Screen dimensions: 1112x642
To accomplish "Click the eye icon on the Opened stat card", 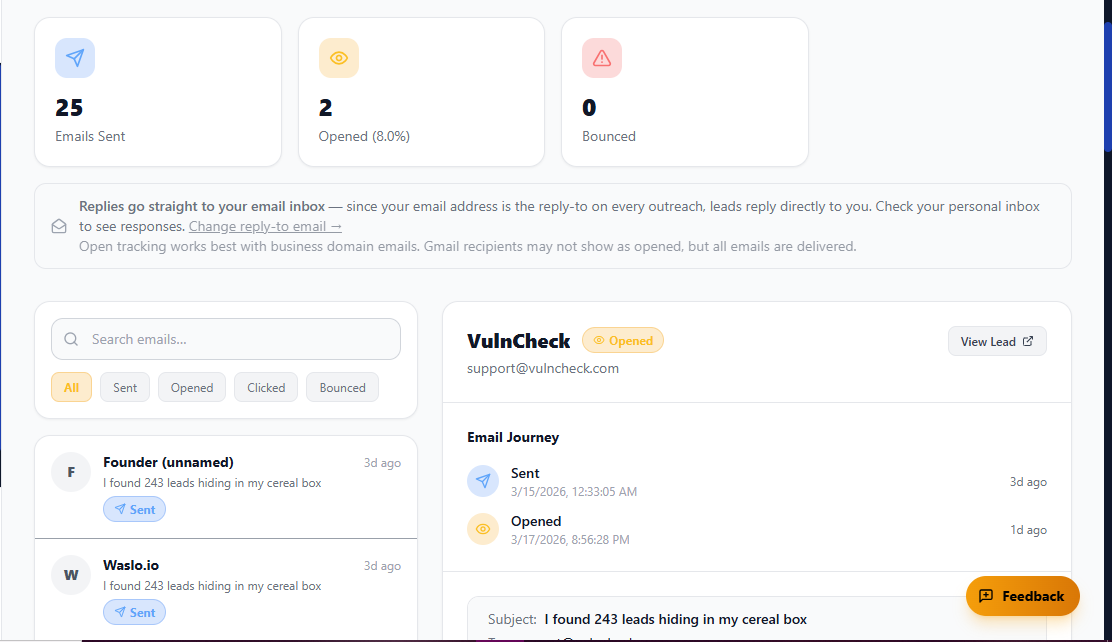I will tap(339, 58).
